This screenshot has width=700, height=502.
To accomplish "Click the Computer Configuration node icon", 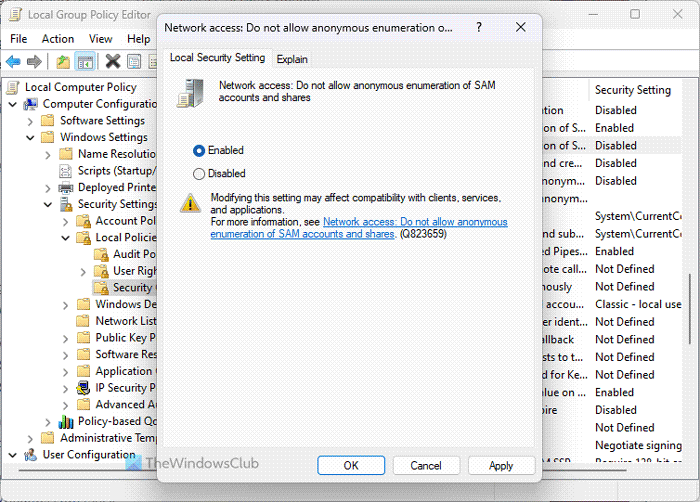I will [x=31, y=104].
